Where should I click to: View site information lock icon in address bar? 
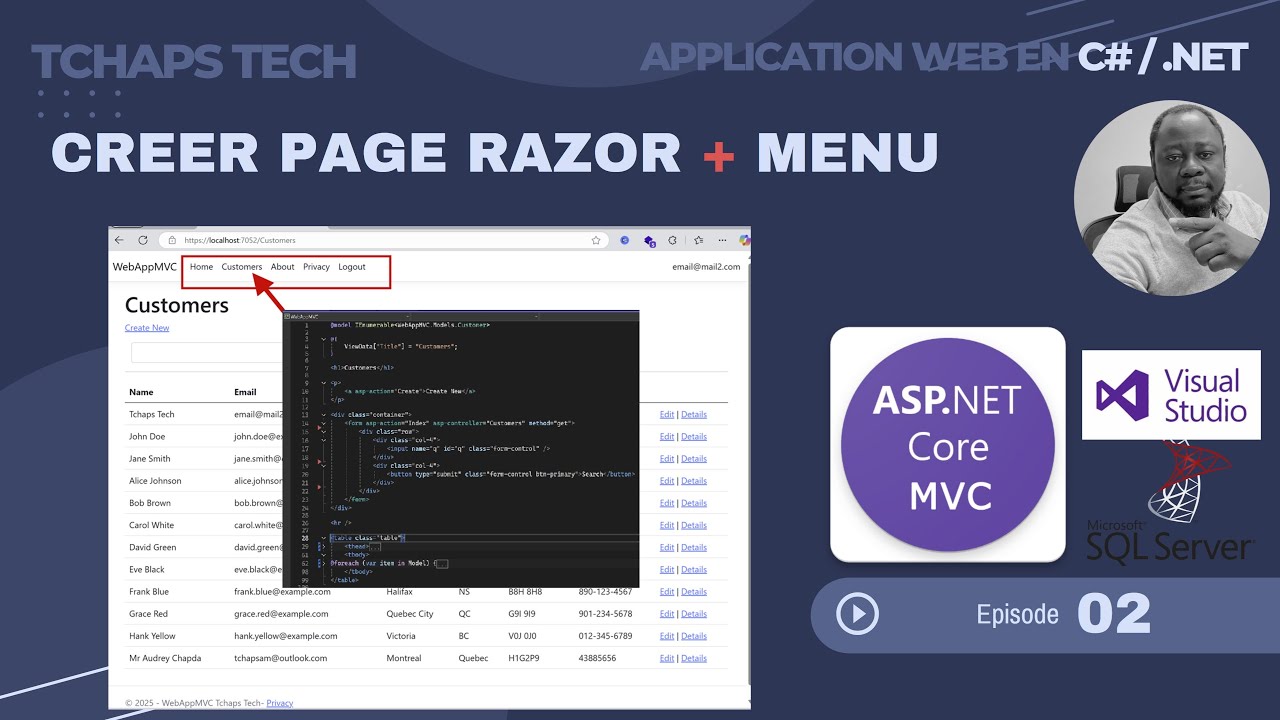pos(172,240)
